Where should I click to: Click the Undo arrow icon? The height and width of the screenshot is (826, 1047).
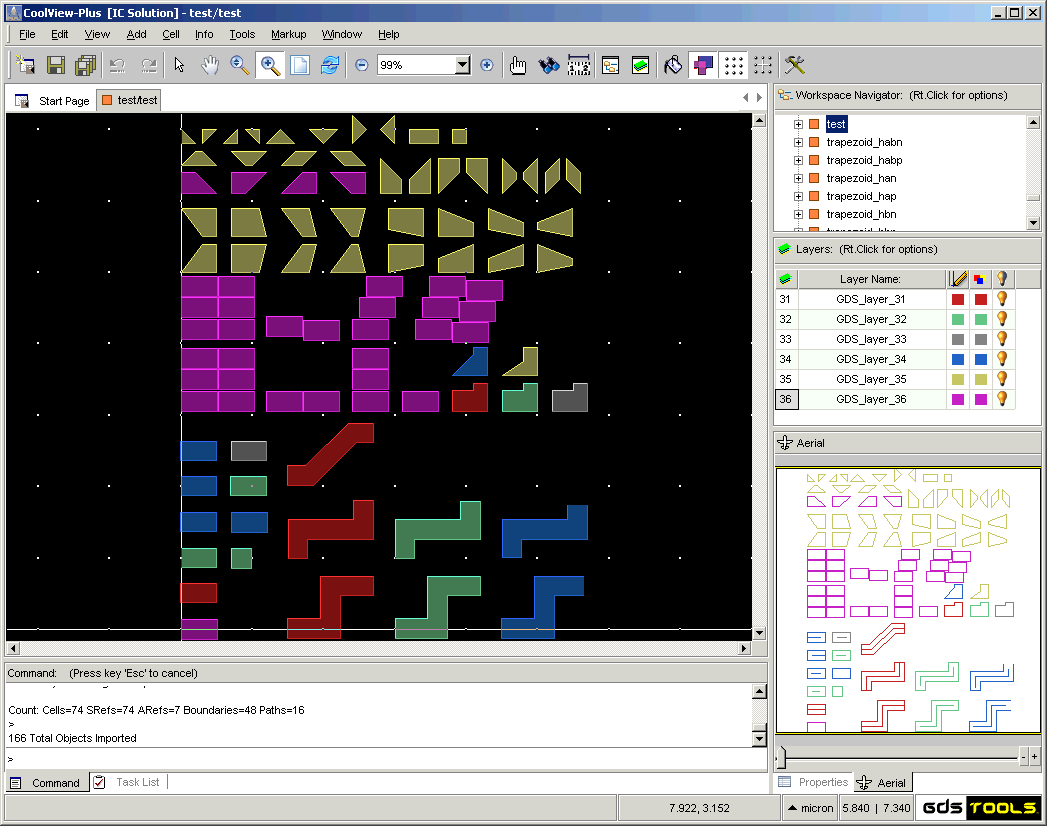[x=118, y=65]
